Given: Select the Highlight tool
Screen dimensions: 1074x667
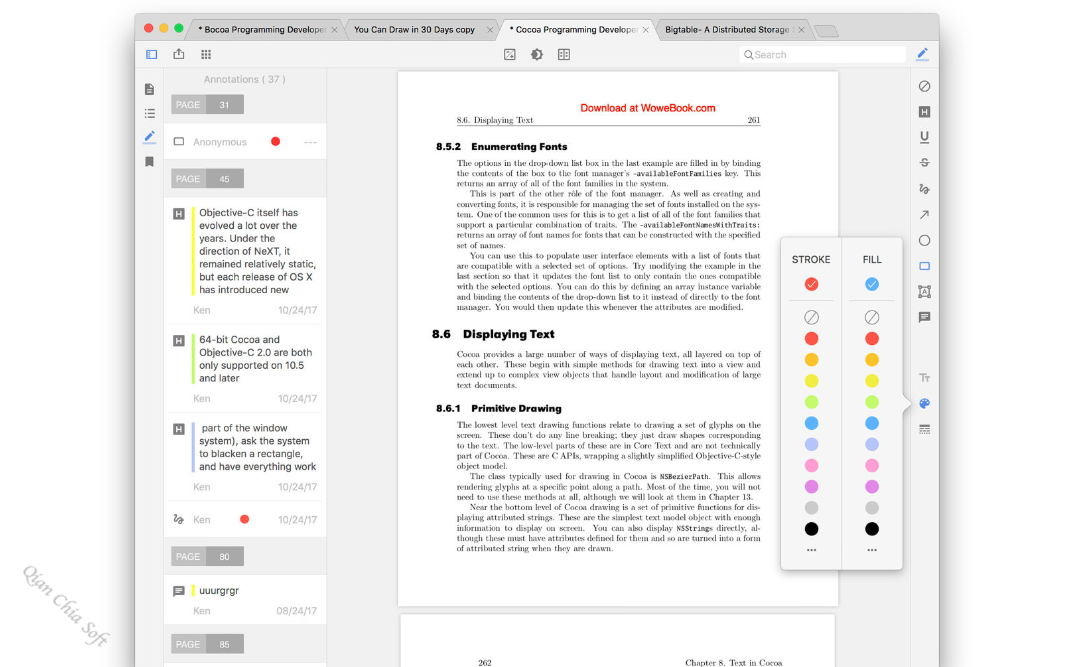Looking at the screenshot, I should [x=924, y=112].
